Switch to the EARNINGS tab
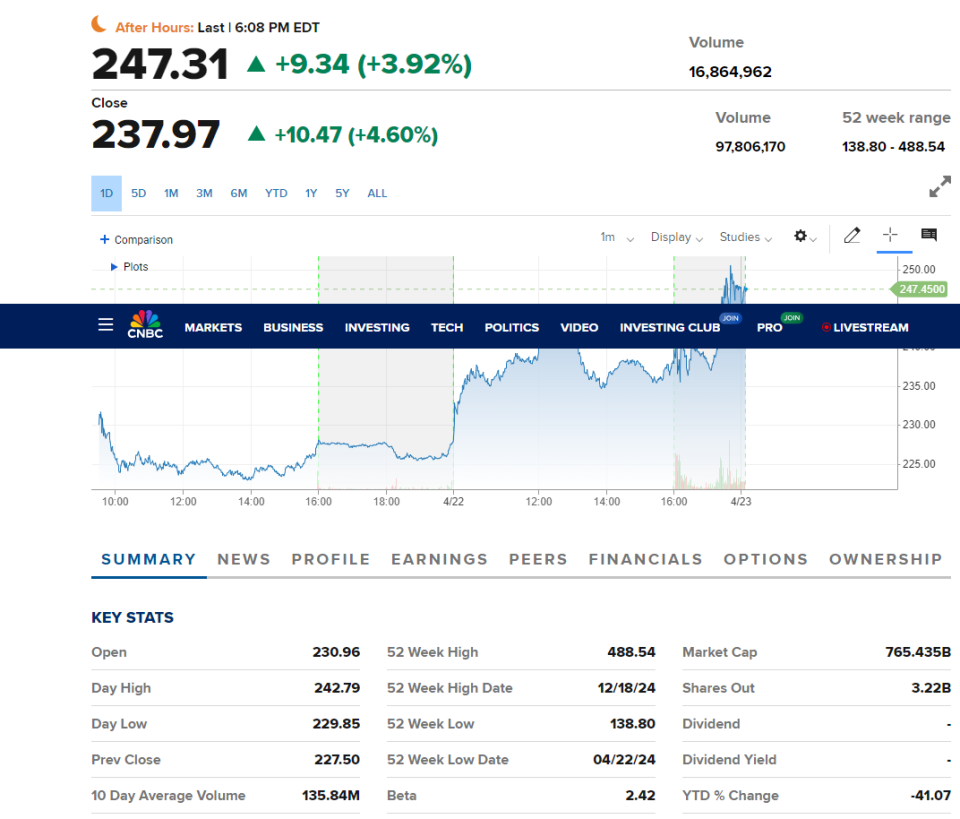Screen dimensions: 960x819 coord(439,560)
